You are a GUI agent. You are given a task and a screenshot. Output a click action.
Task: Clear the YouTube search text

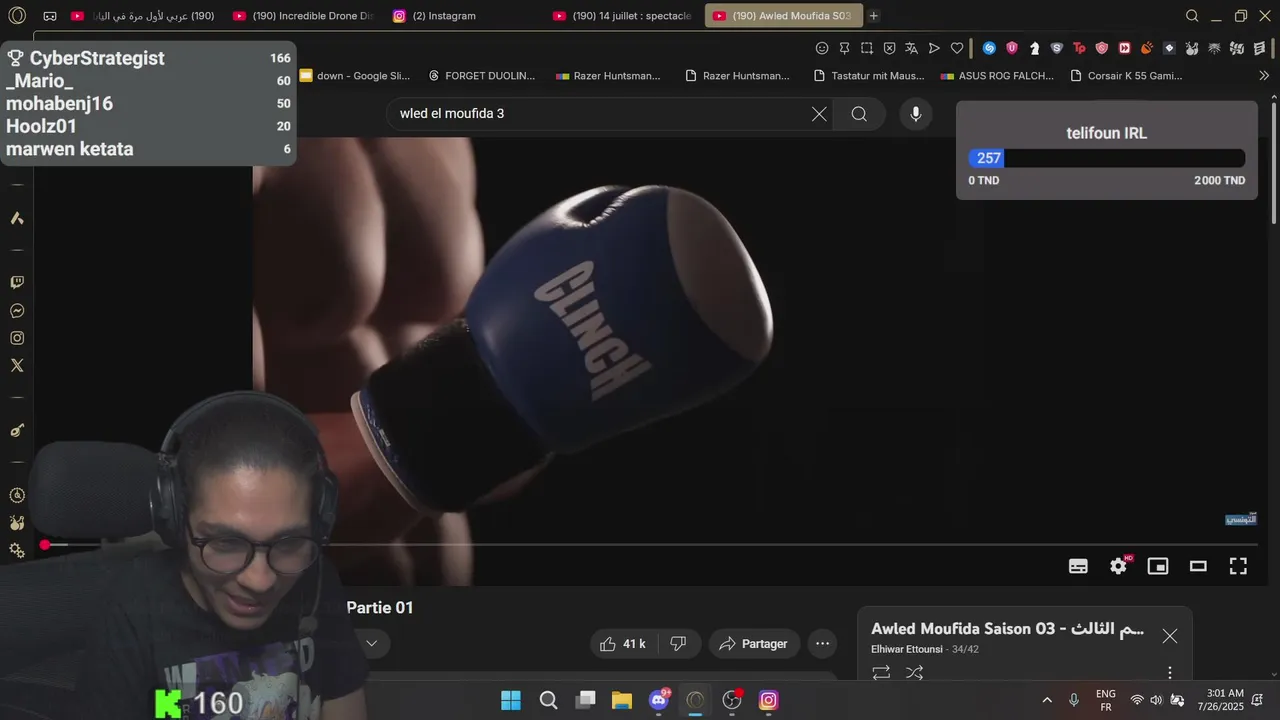click(819, 114)
